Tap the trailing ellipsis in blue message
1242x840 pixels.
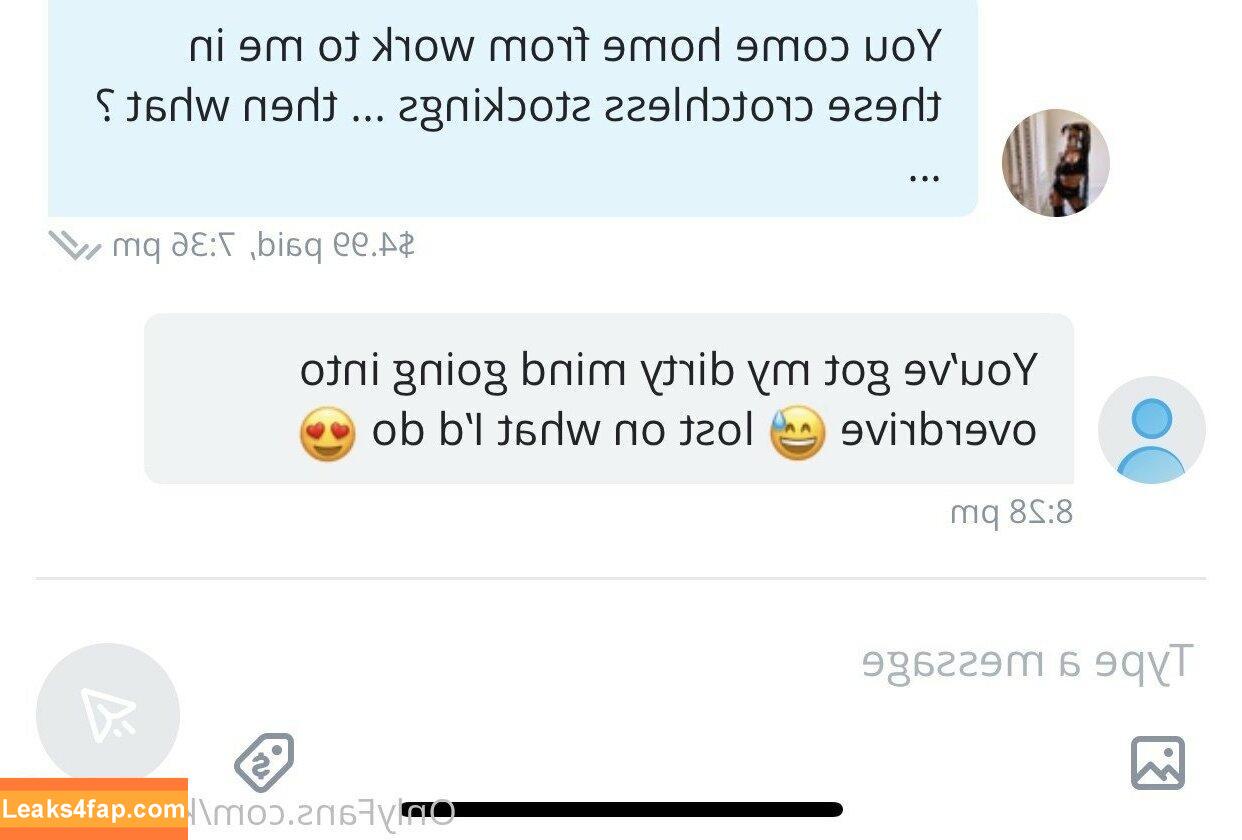coord(923,178)
